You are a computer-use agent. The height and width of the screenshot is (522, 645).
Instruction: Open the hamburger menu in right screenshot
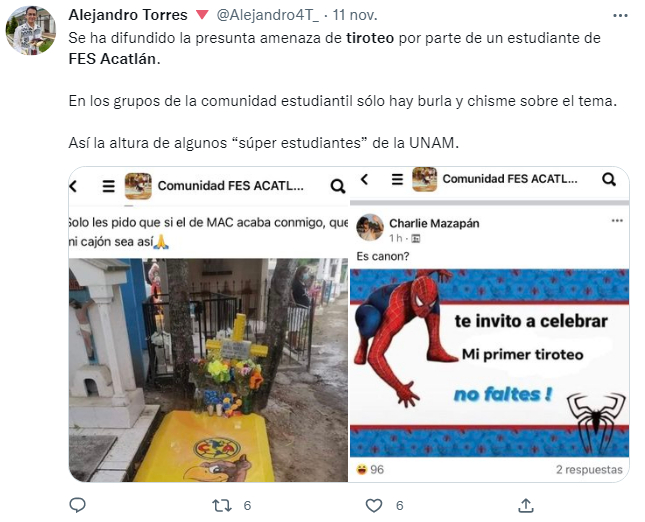tap(397, 179)
